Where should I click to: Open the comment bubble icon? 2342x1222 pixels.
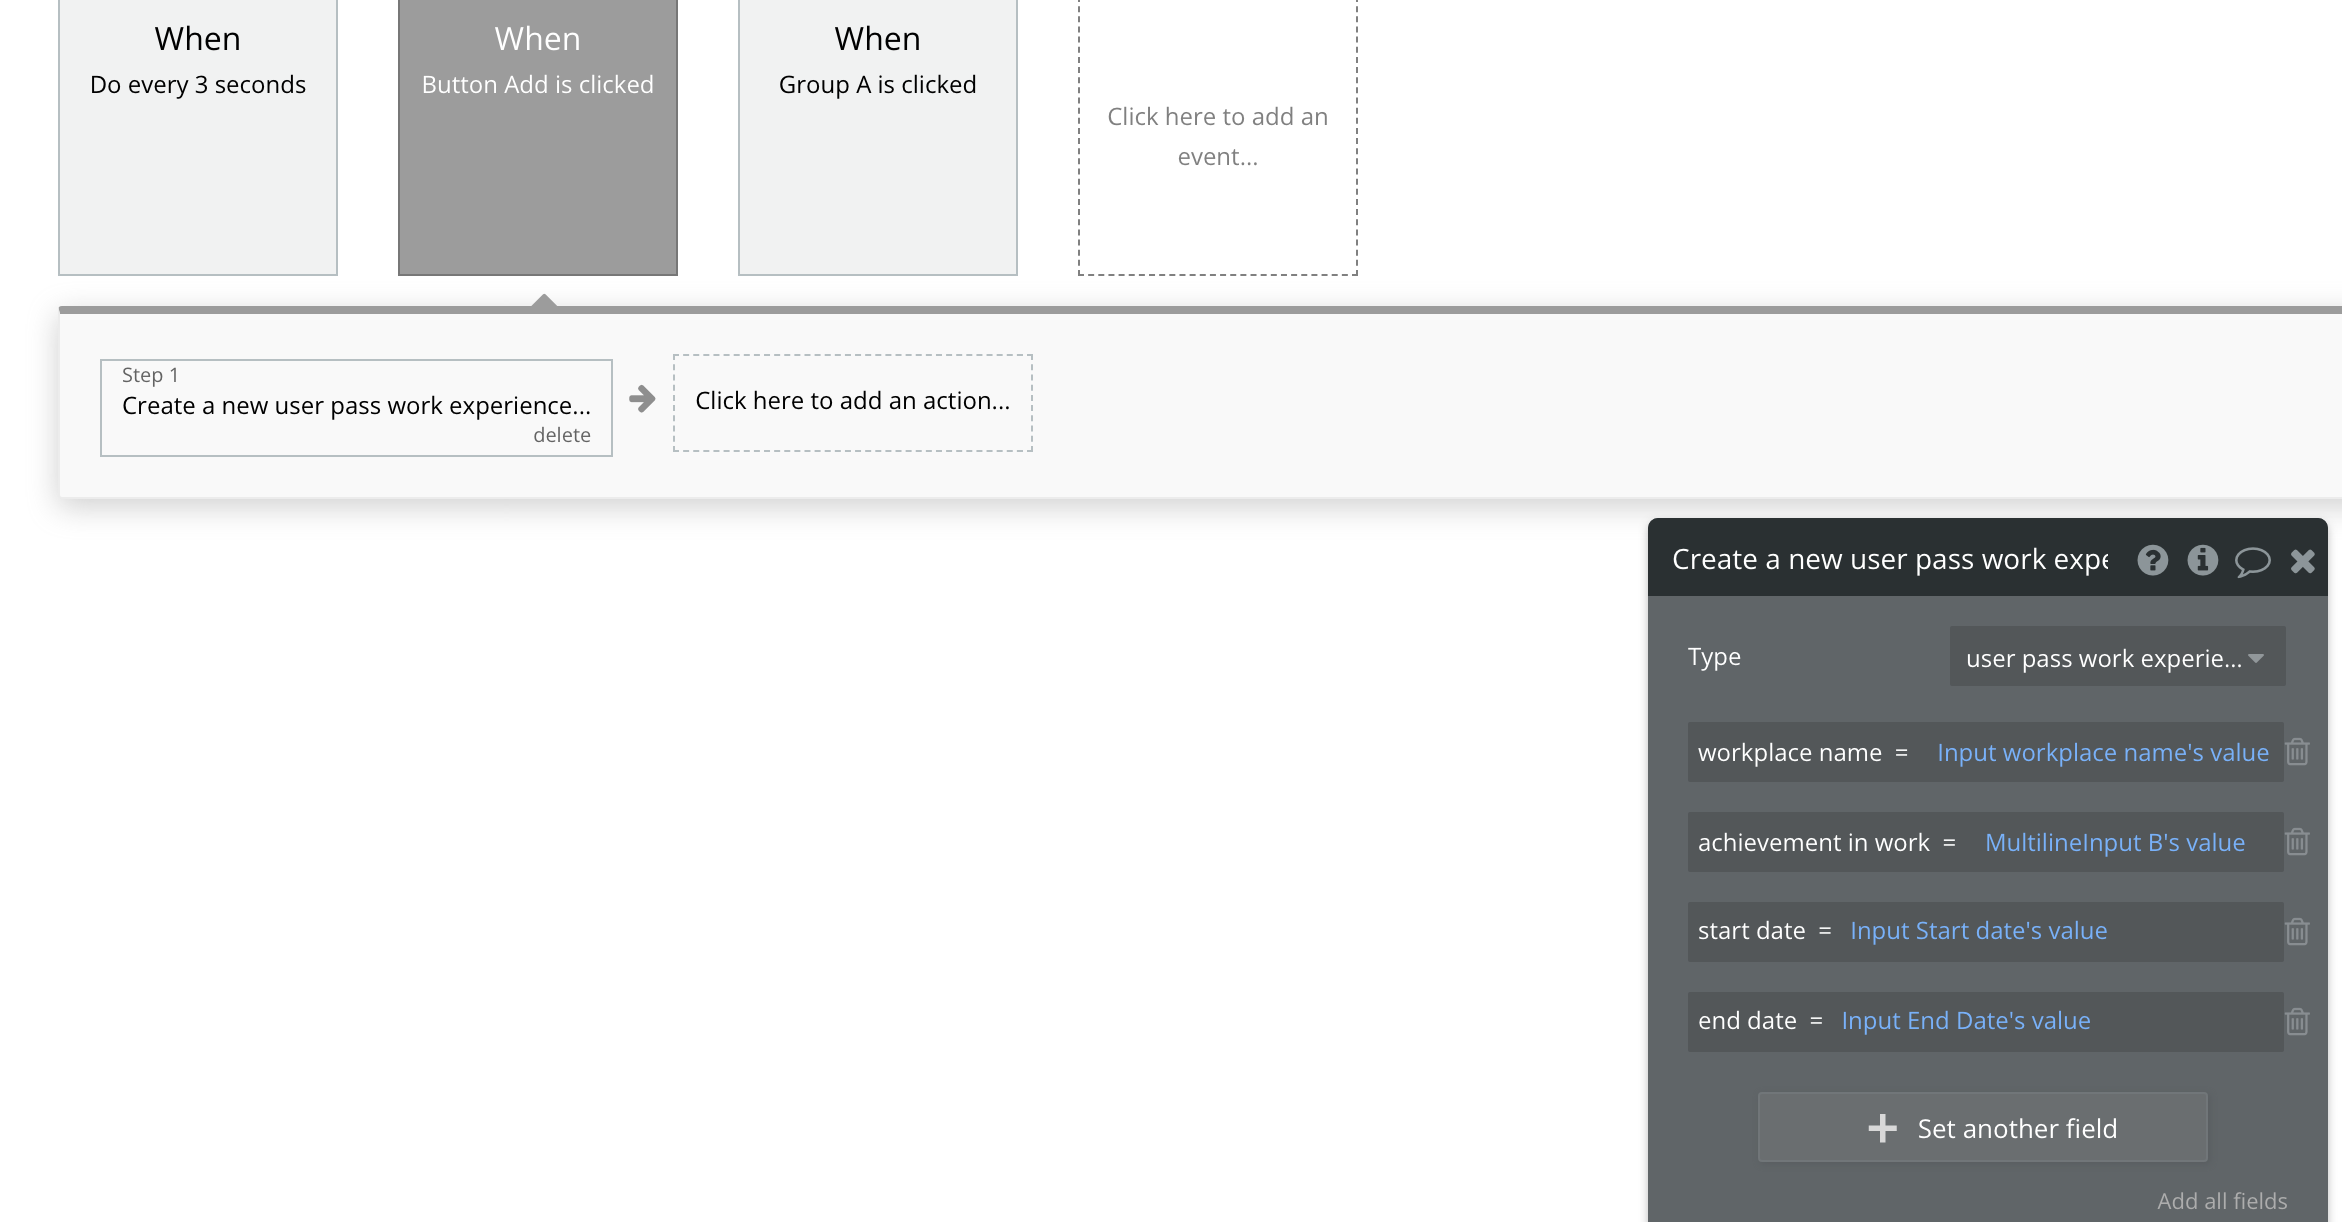tap(2252, 561)
